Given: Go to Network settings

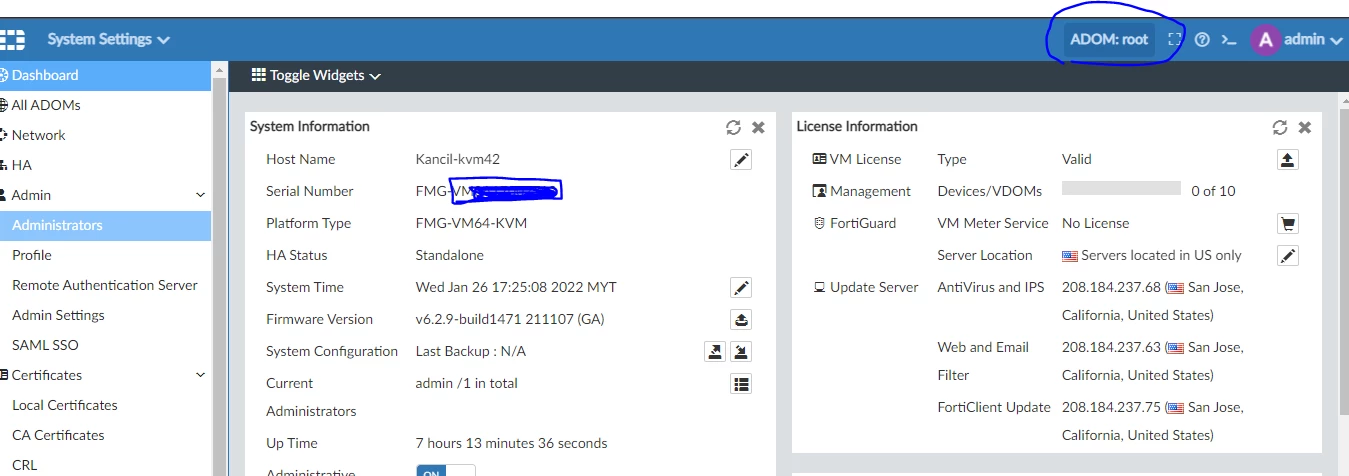Looking at the screenshot, I should tap(106, 135).
